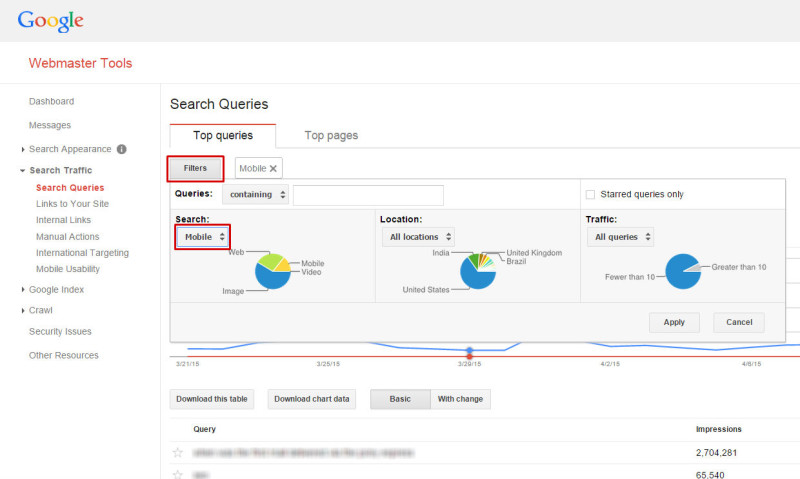800x479 pixels.
Task: Select Basic view mode
Action: coord(400,399)
